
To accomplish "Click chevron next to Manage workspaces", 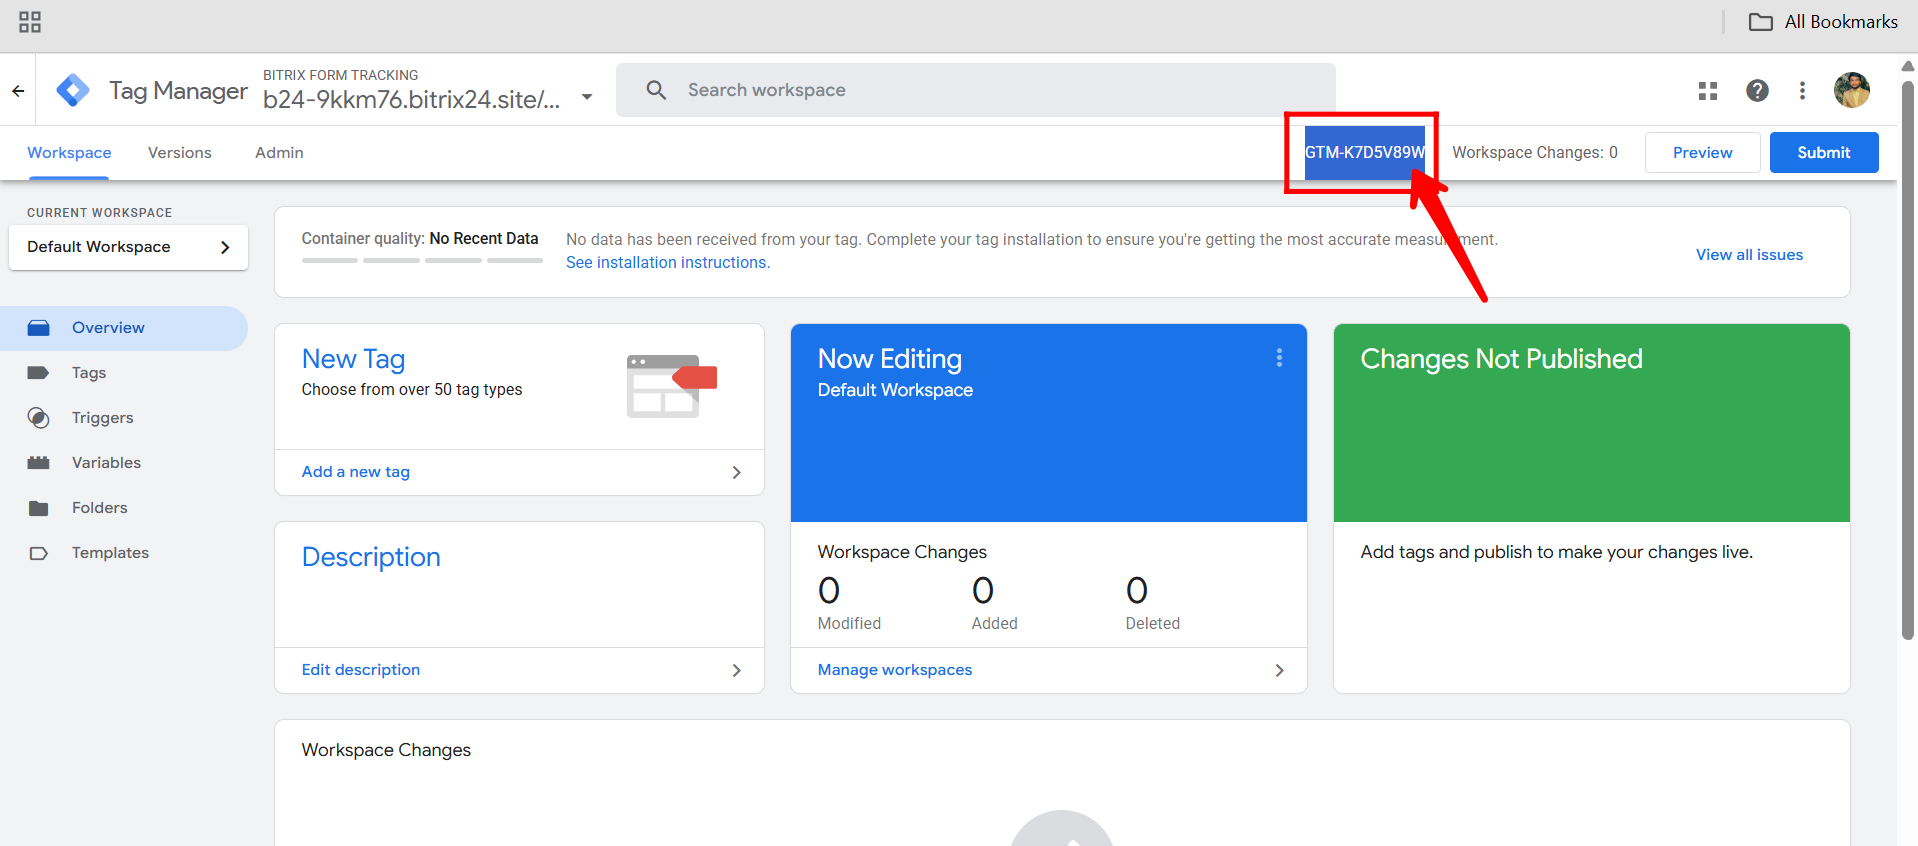I will click(1279, 670).
